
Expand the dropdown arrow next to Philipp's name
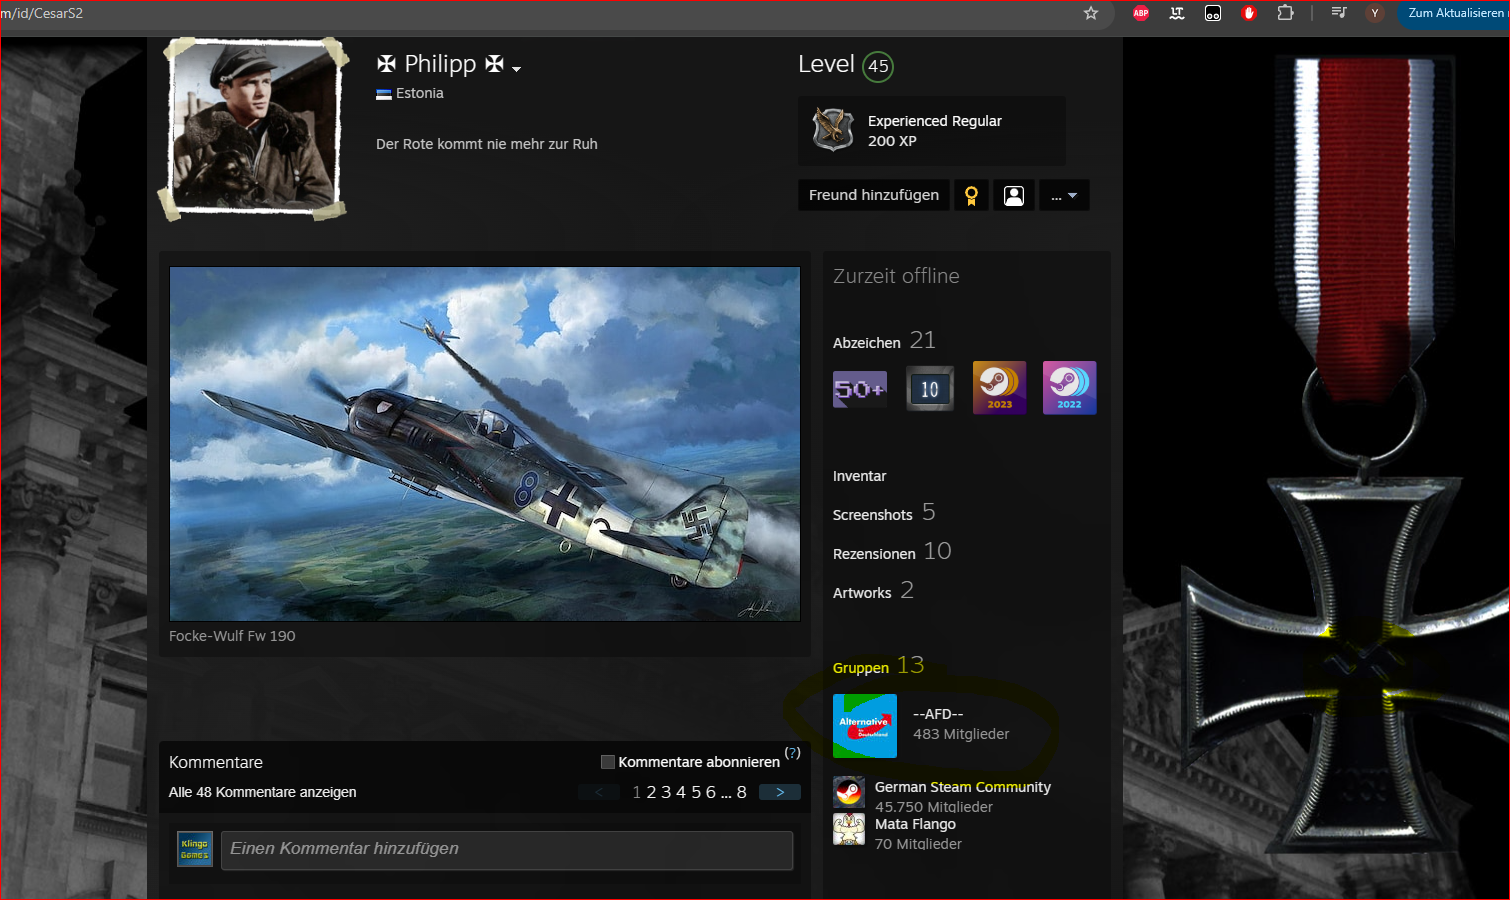click(x=516, y=69)
